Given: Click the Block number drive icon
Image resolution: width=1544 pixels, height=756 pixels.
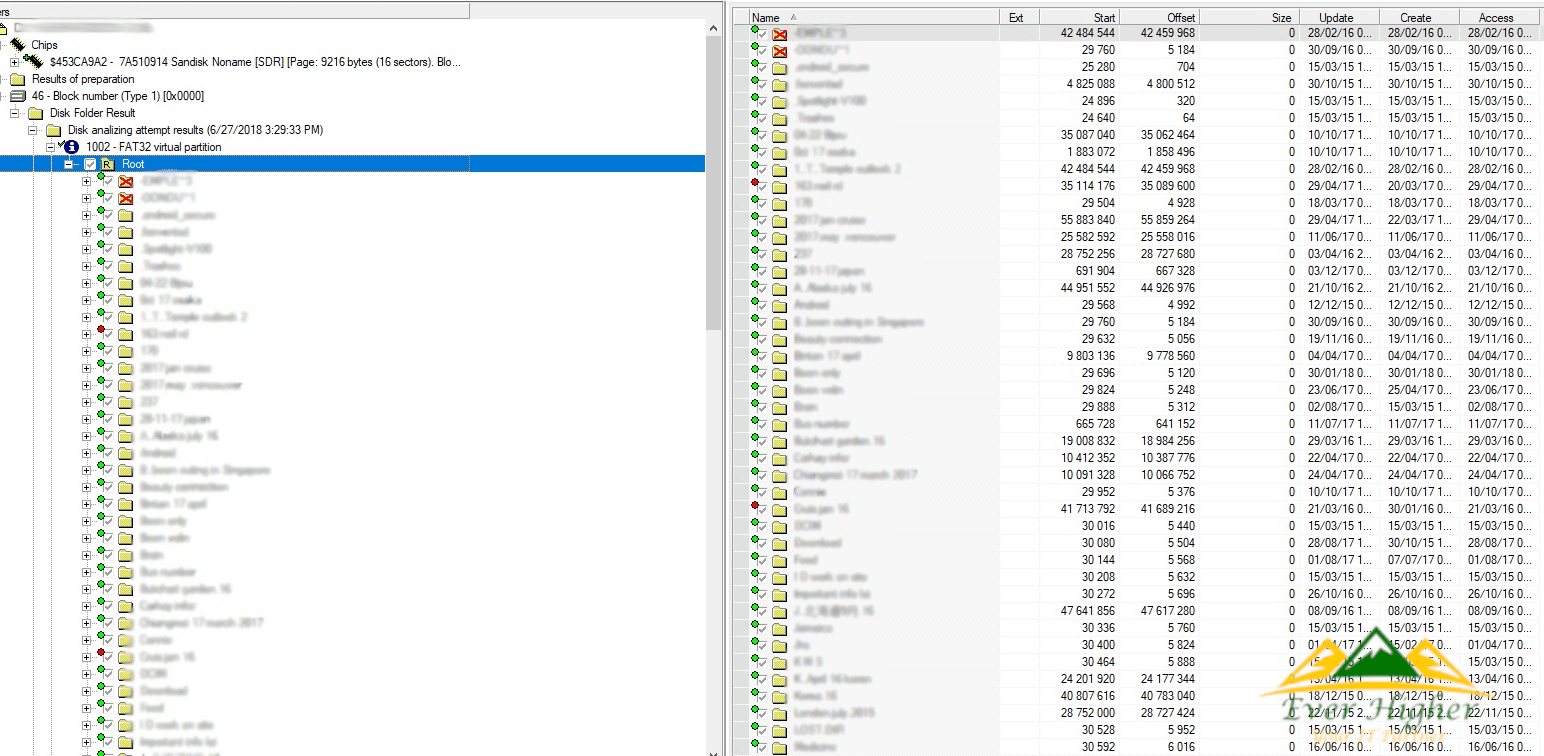Looking at the screenshot, I should point(17,96).
